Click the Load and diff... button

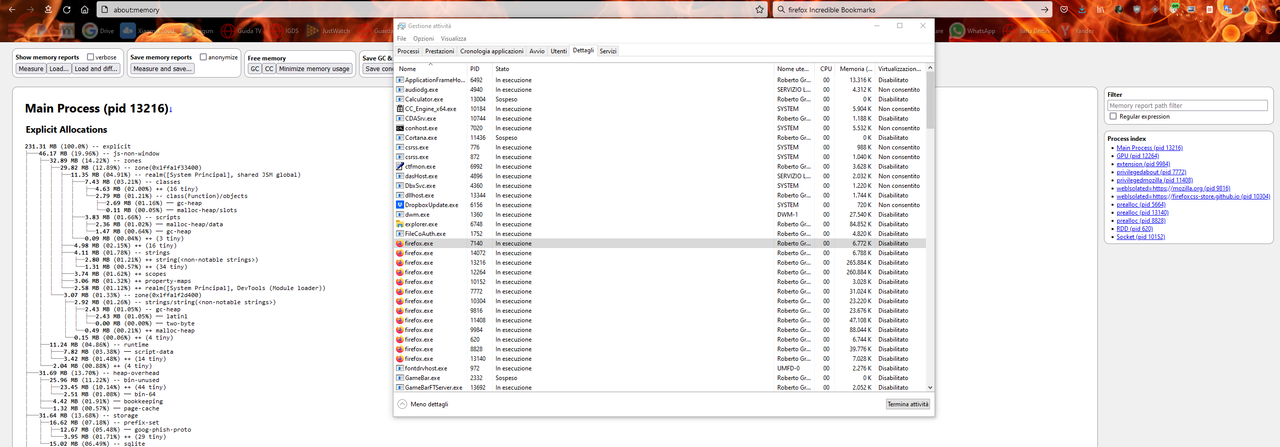point(97,69)
